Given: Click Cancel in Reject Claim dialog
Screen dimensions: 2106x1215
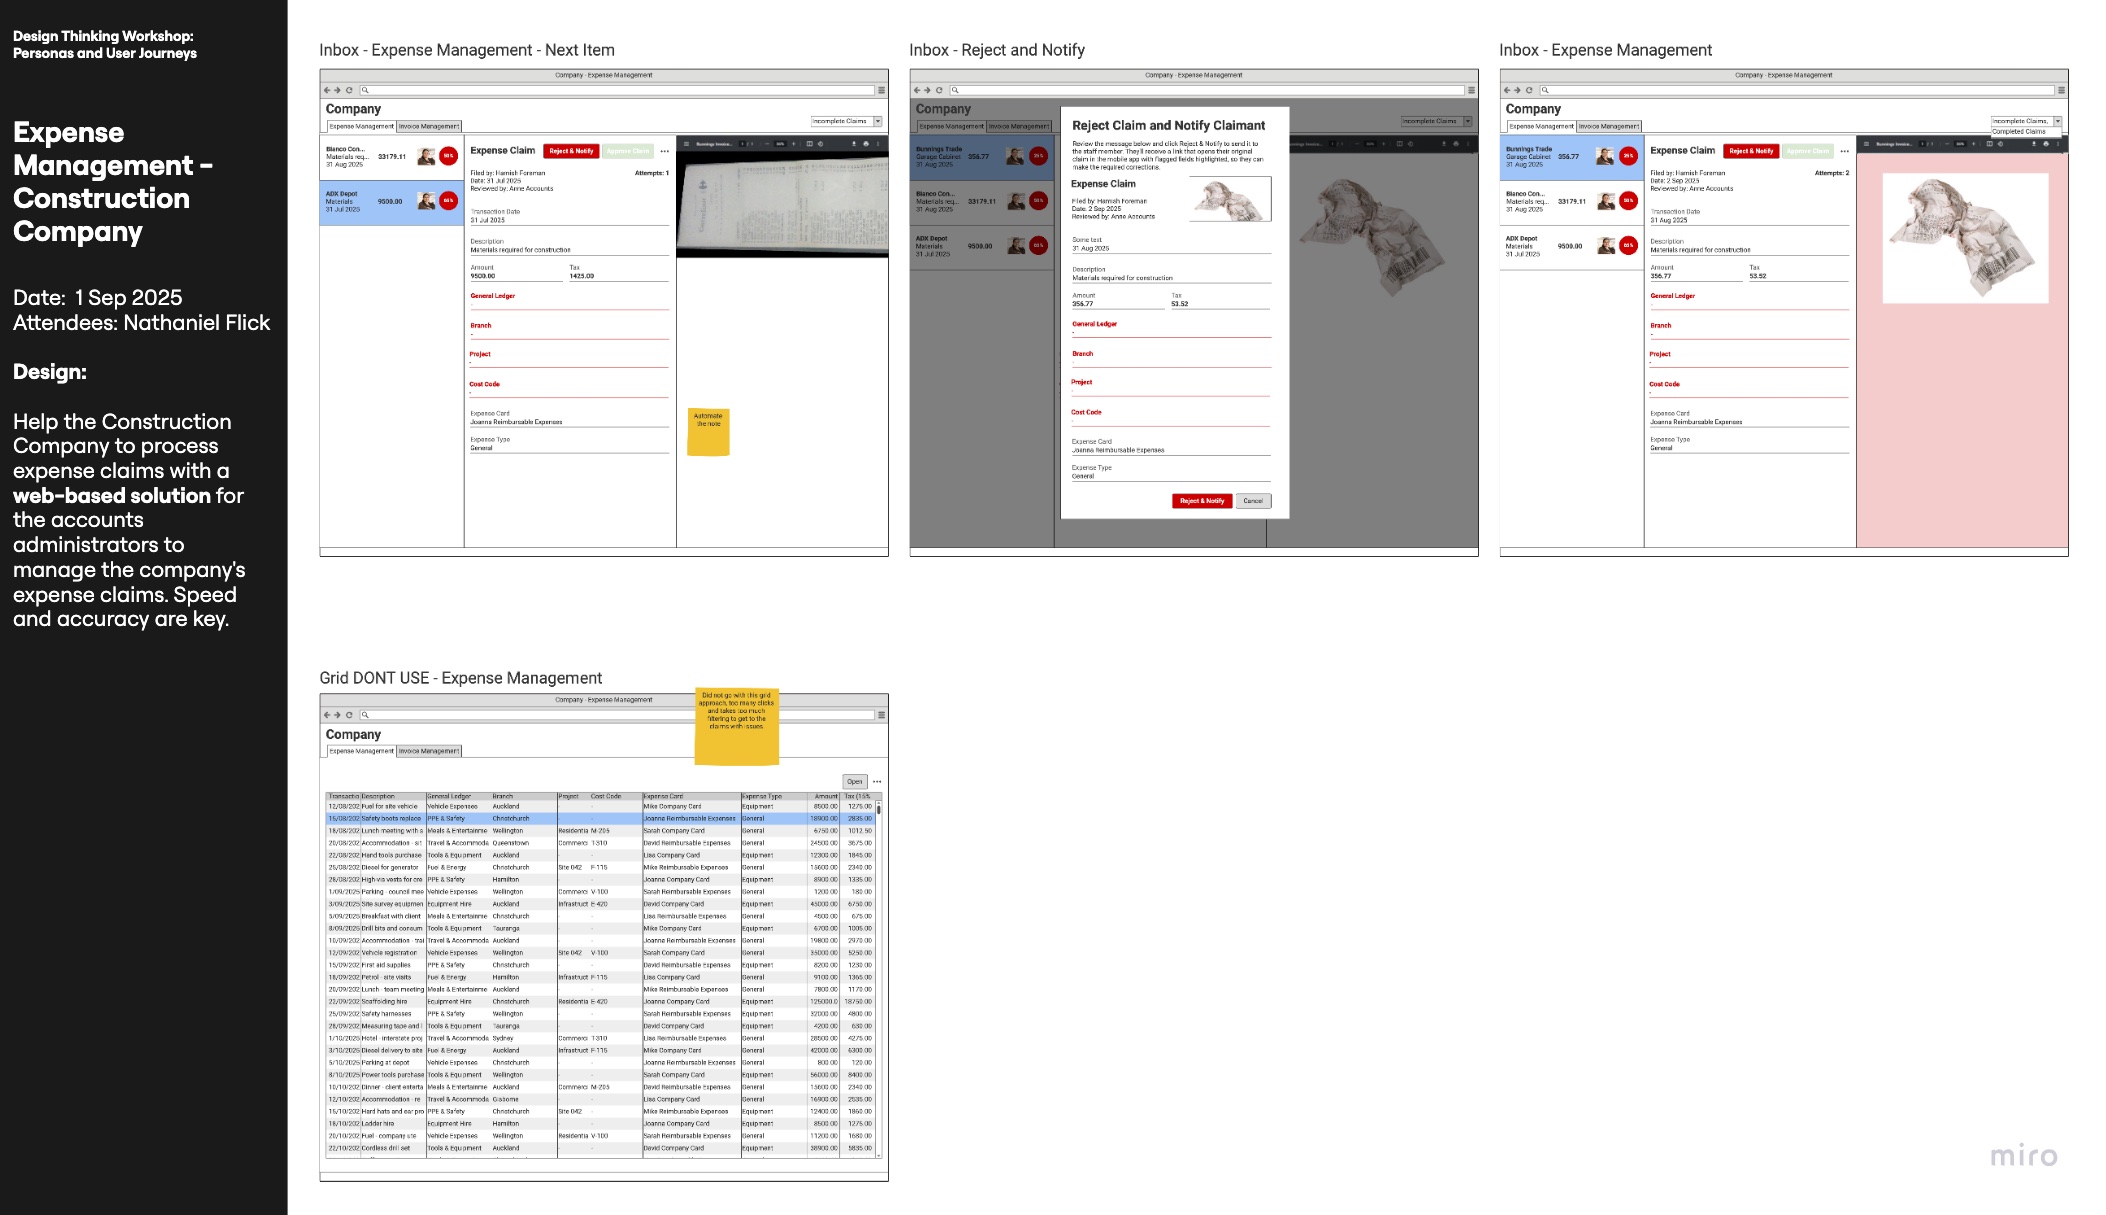Looking at the screenshot, I should [x=1253, y=501].
